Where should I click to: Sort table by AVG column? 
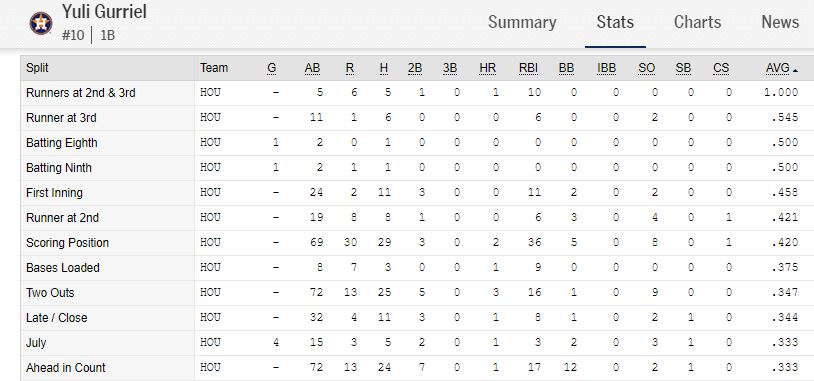778,68
